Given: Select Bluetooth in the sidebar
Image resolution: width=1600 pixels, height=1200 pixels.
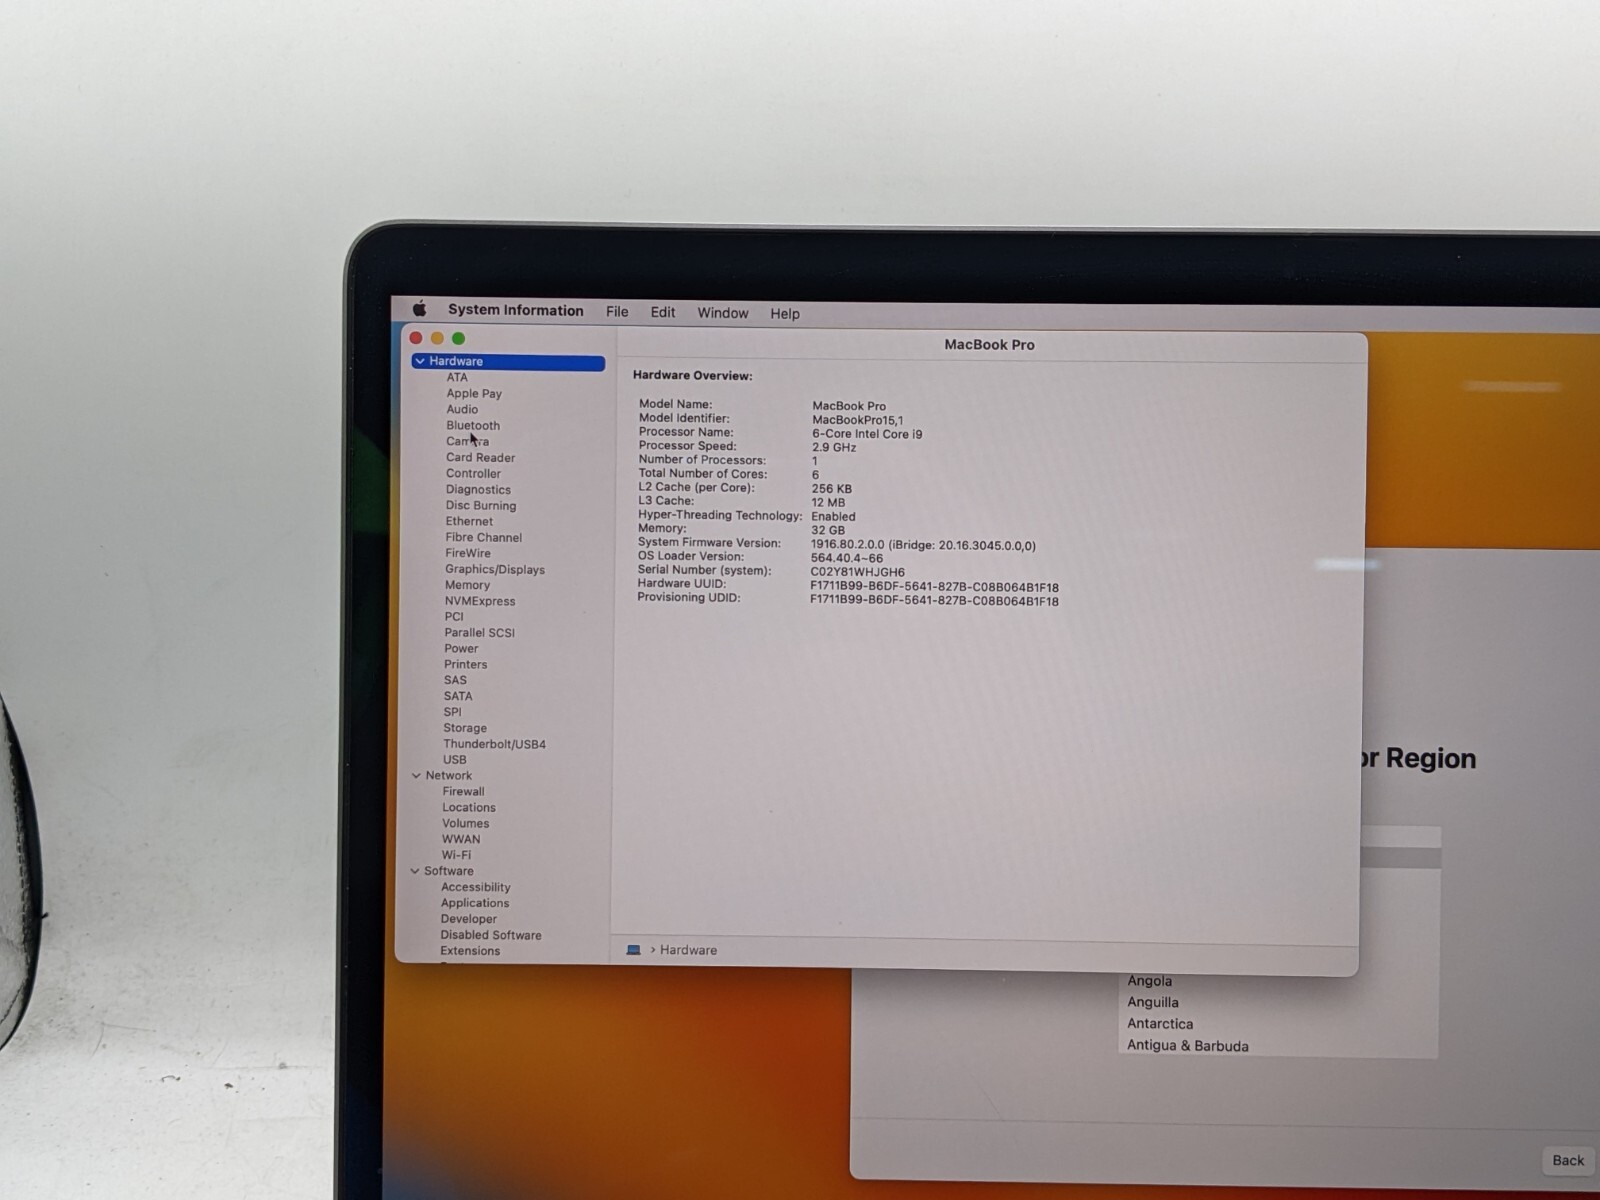Looking at the screenshot, I should [473, 425].
